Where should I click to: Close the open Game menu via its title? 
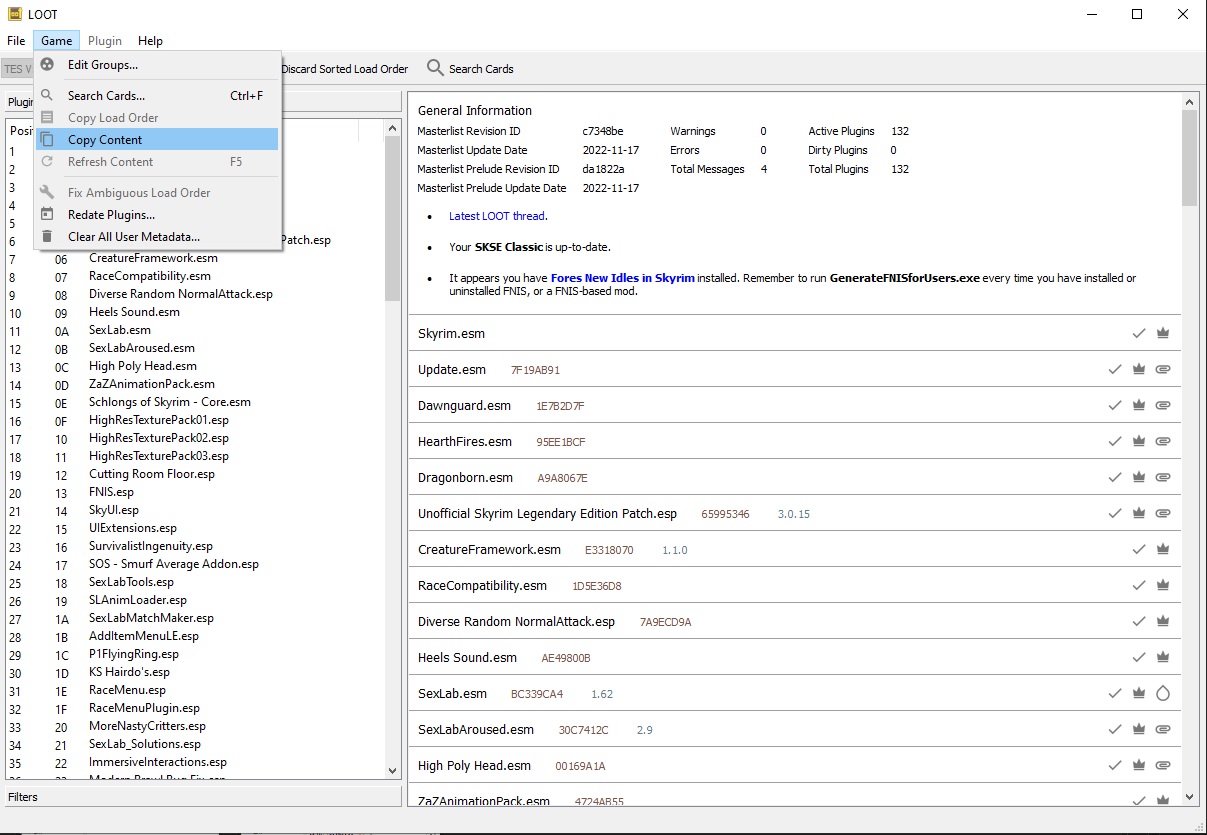coord(57,41)
